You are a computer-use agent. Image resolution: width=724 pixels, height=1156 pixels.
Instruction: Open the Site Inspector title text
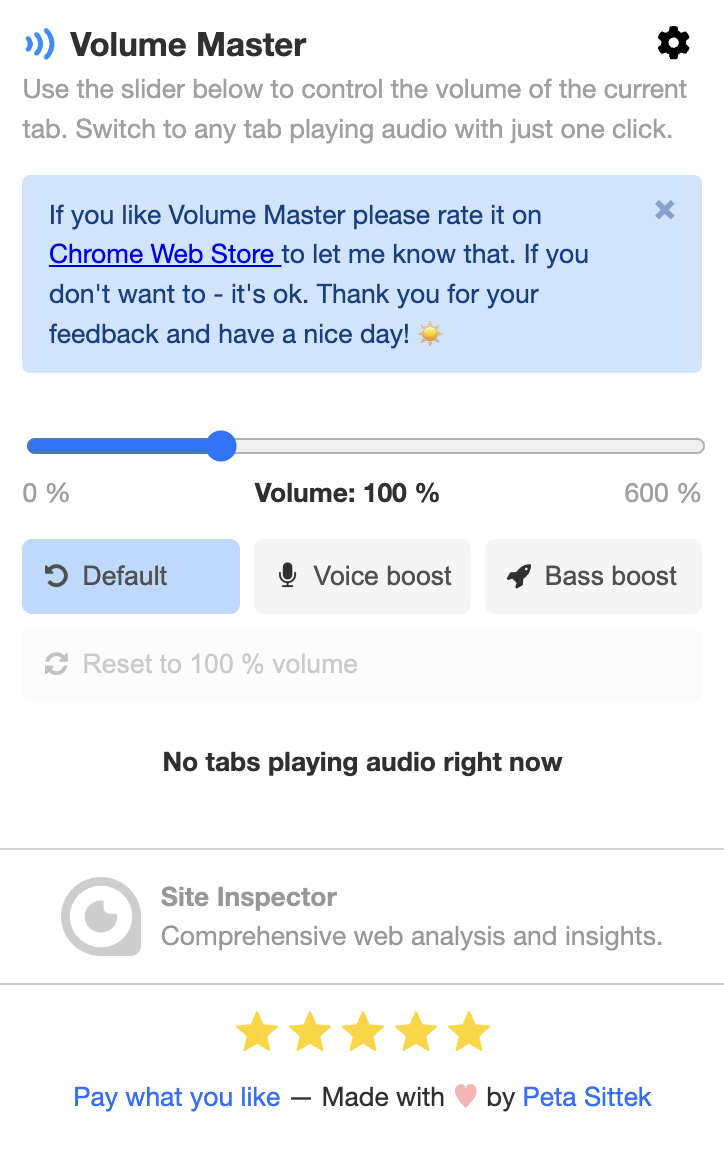[x=248, y=897]
